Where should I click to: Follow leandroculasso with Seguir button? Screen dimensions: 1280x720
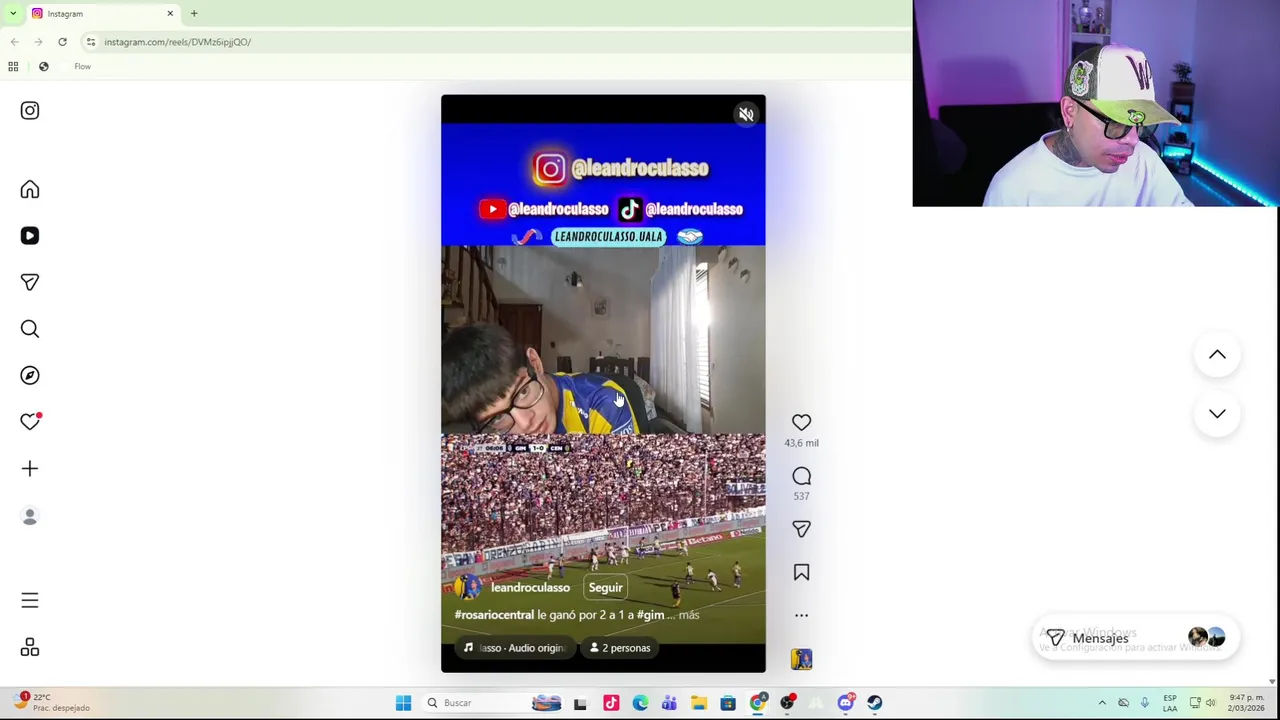pos(605,588)
